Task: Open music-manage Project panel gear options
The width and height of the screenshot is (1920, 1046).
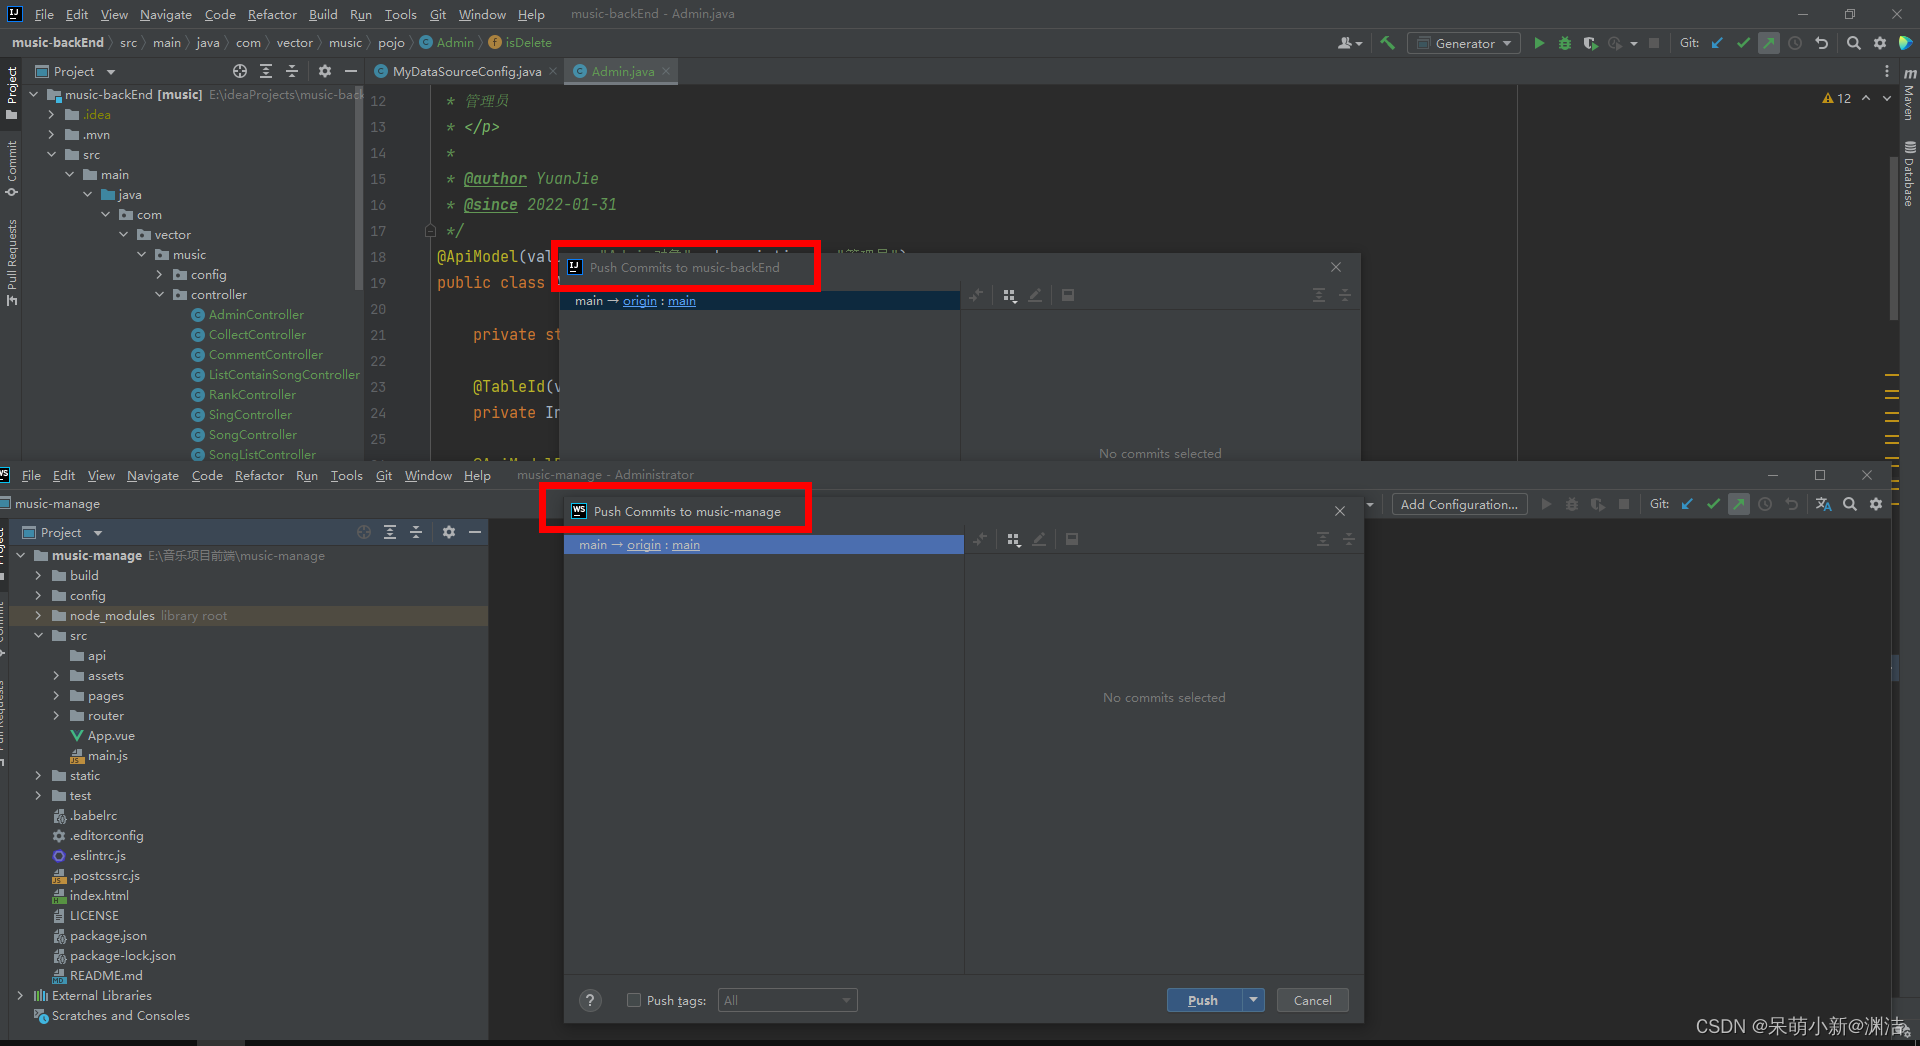Action: [449, 532]
